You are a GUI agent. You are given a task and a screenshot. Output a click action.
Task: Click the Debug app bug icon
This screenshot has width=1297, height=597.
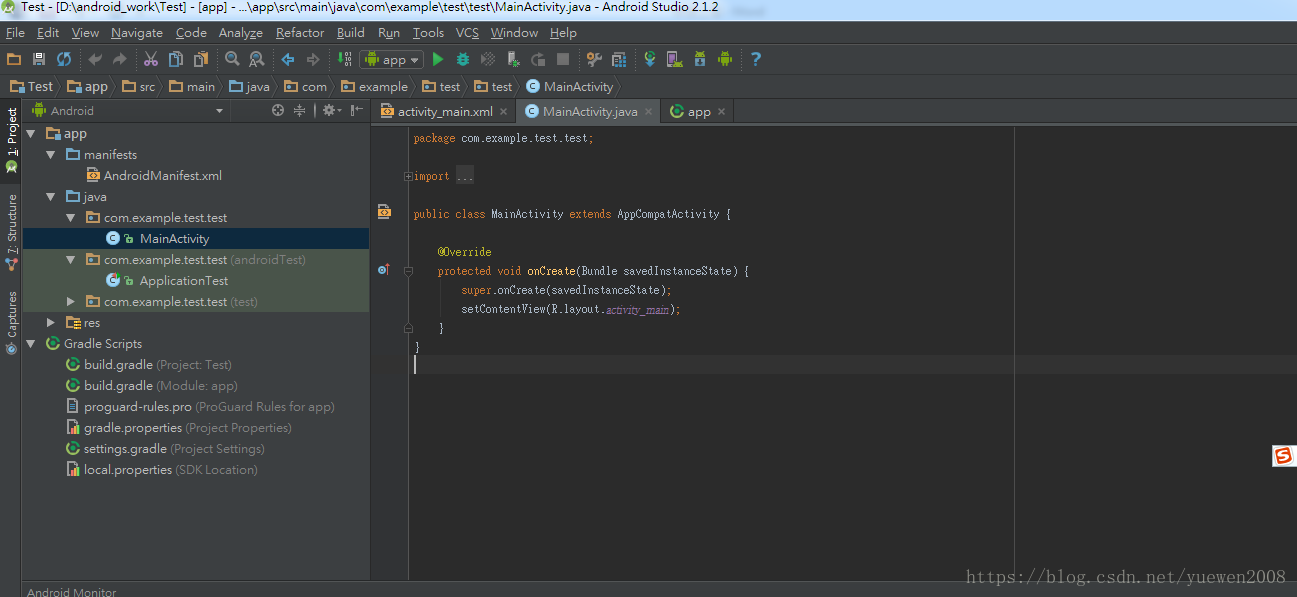(463, 60)
